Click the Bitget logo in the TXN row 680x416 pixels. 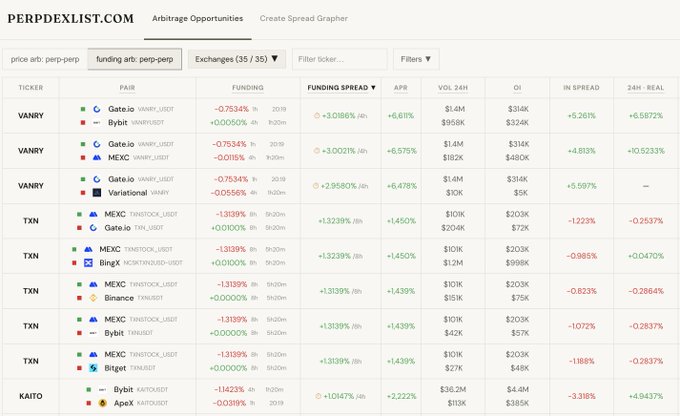93,368
